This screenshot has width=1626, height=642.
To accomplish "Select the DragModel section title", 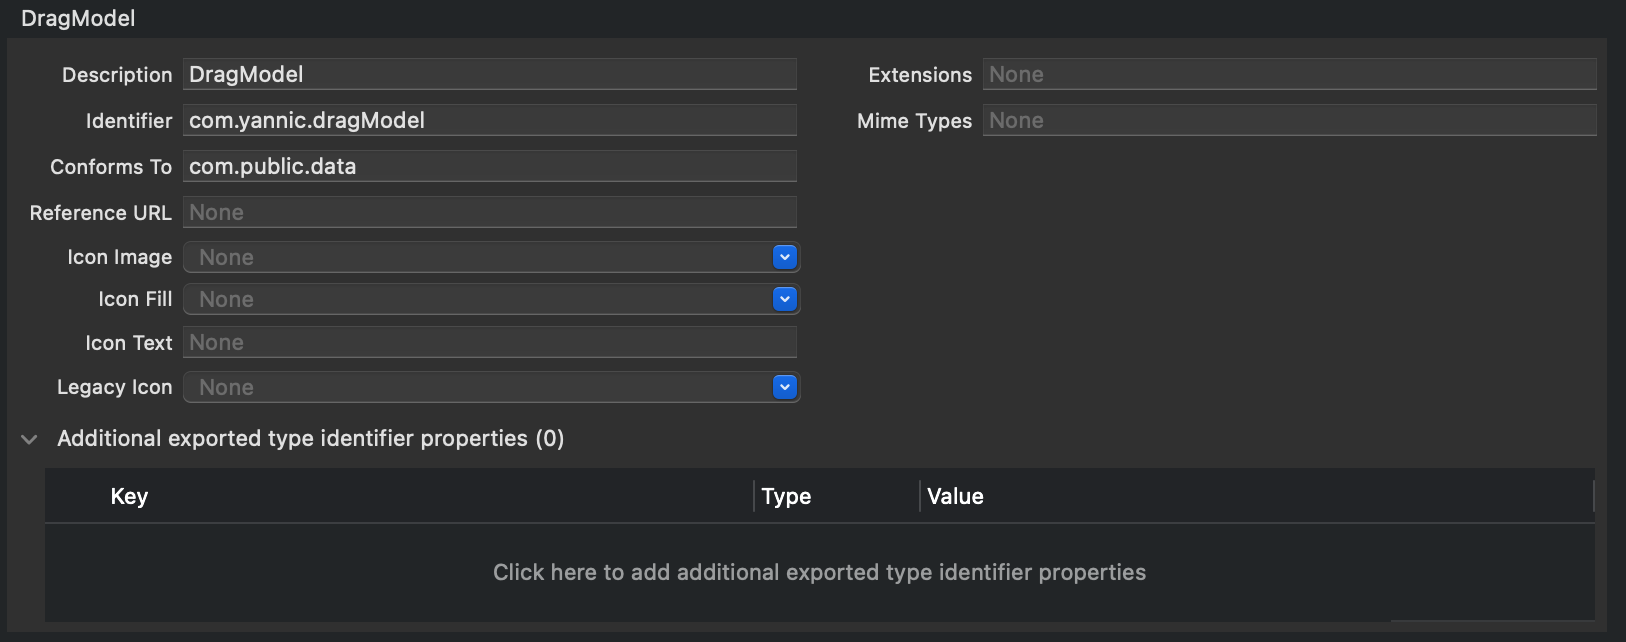I will coord(78,18).
